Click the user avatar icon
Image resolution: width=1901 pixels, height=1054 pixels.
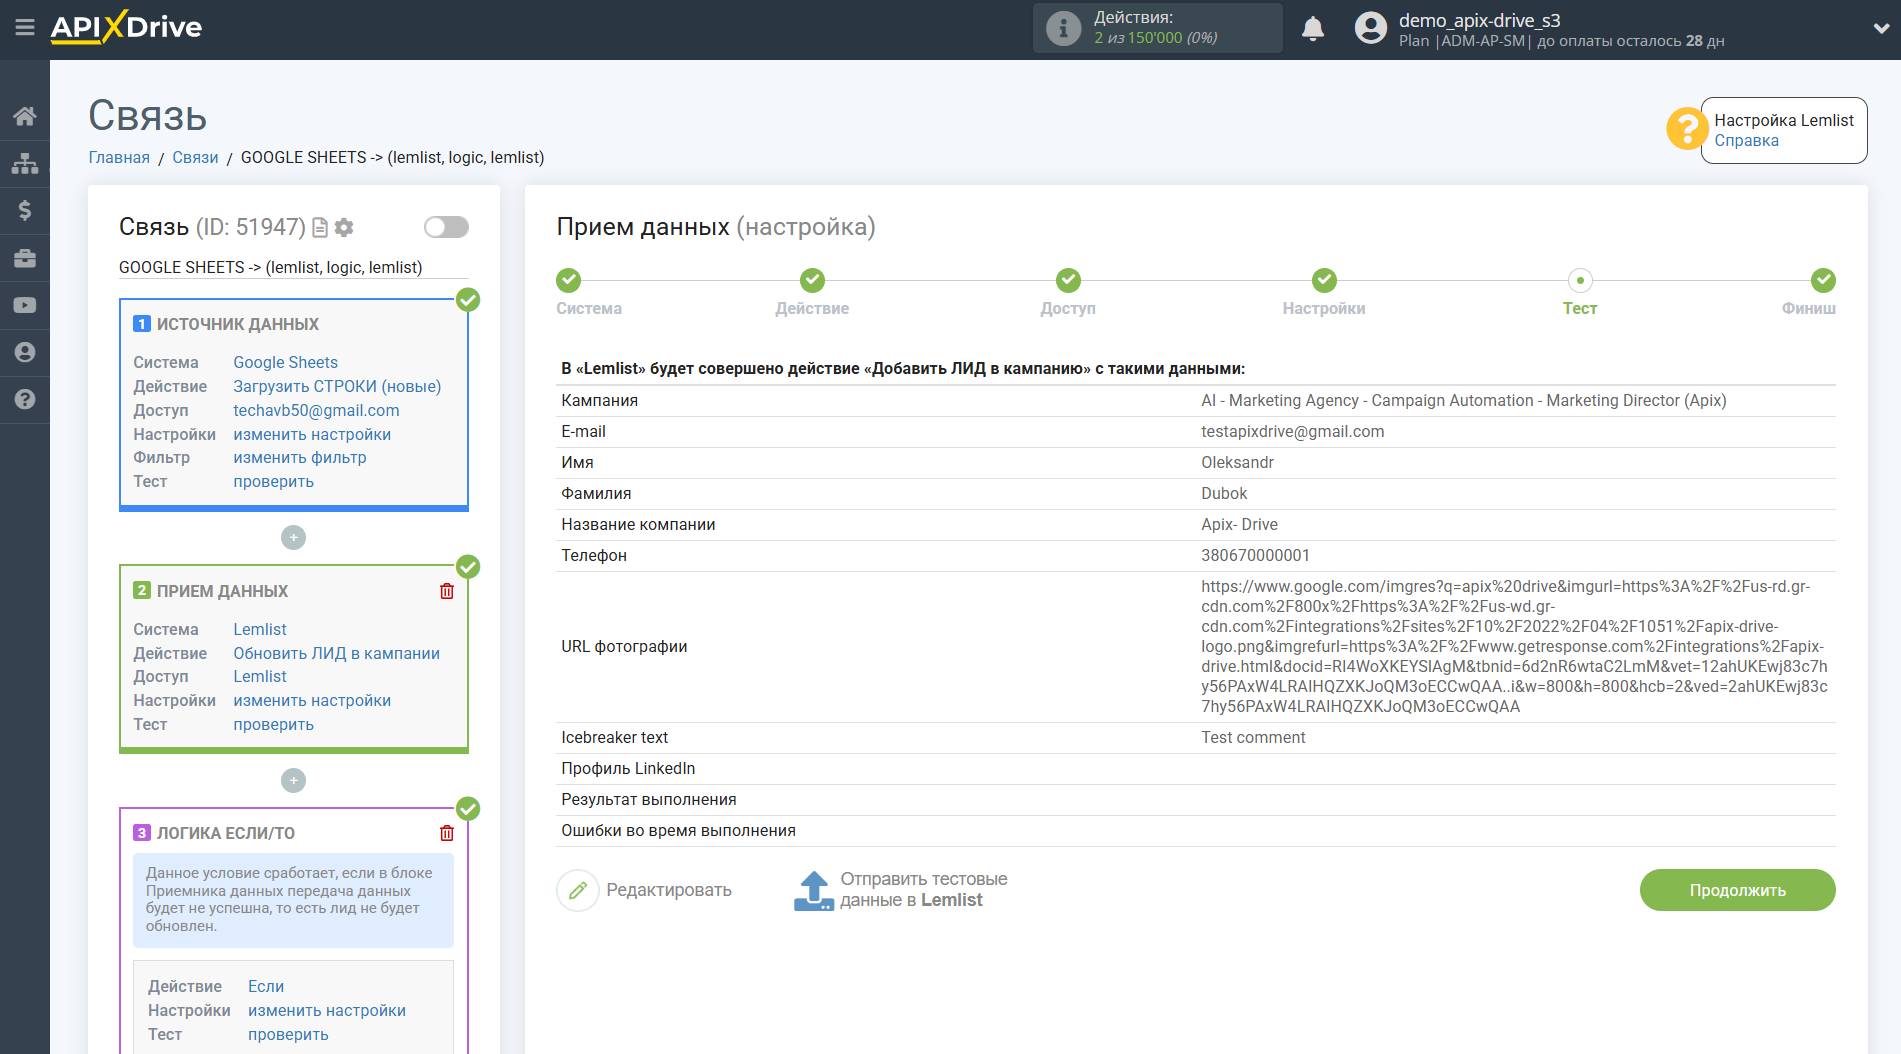tap(1371, 28)
